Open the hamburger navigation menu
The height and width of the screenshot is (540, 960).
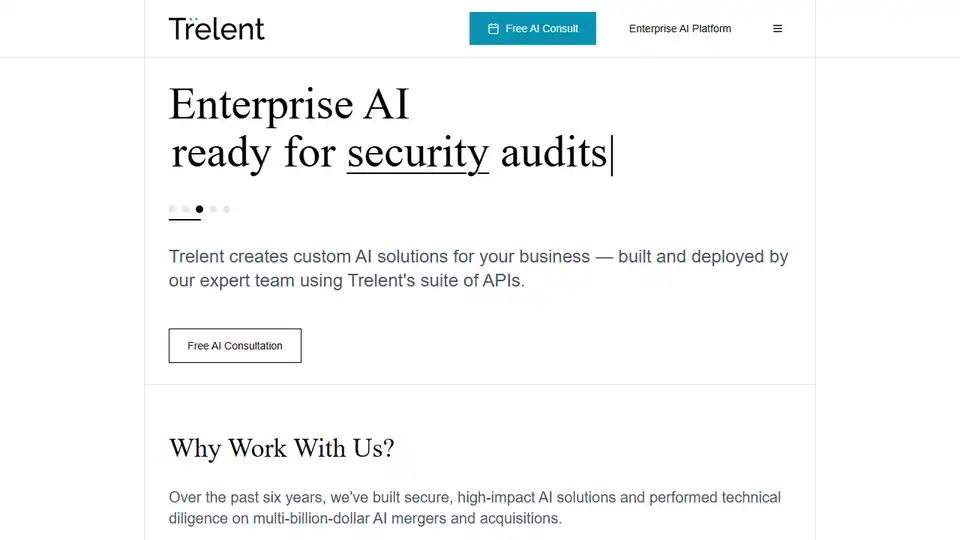[x=777, y=29]
